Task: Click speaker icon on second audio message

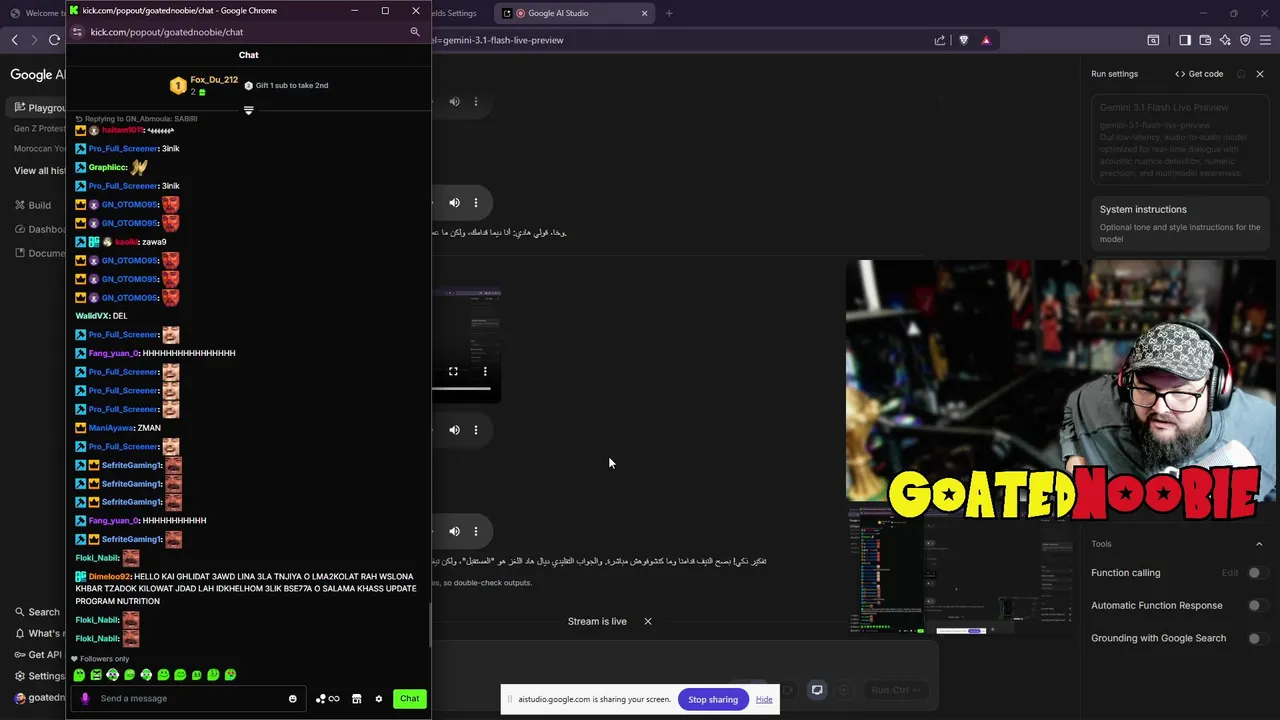Action: tap(455, 203)
